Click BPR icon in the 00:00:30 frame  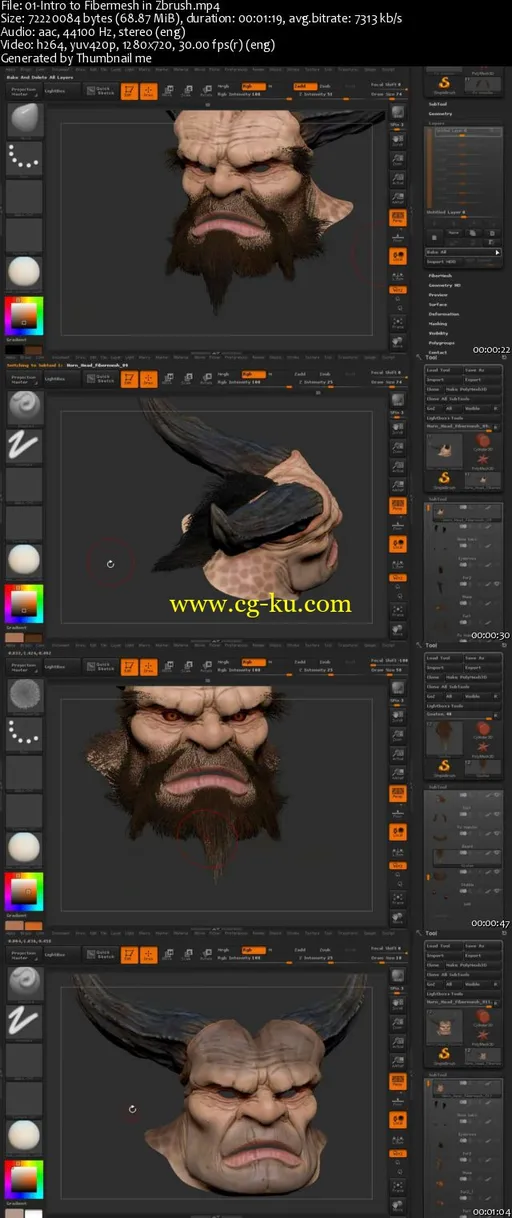point(398,399)
